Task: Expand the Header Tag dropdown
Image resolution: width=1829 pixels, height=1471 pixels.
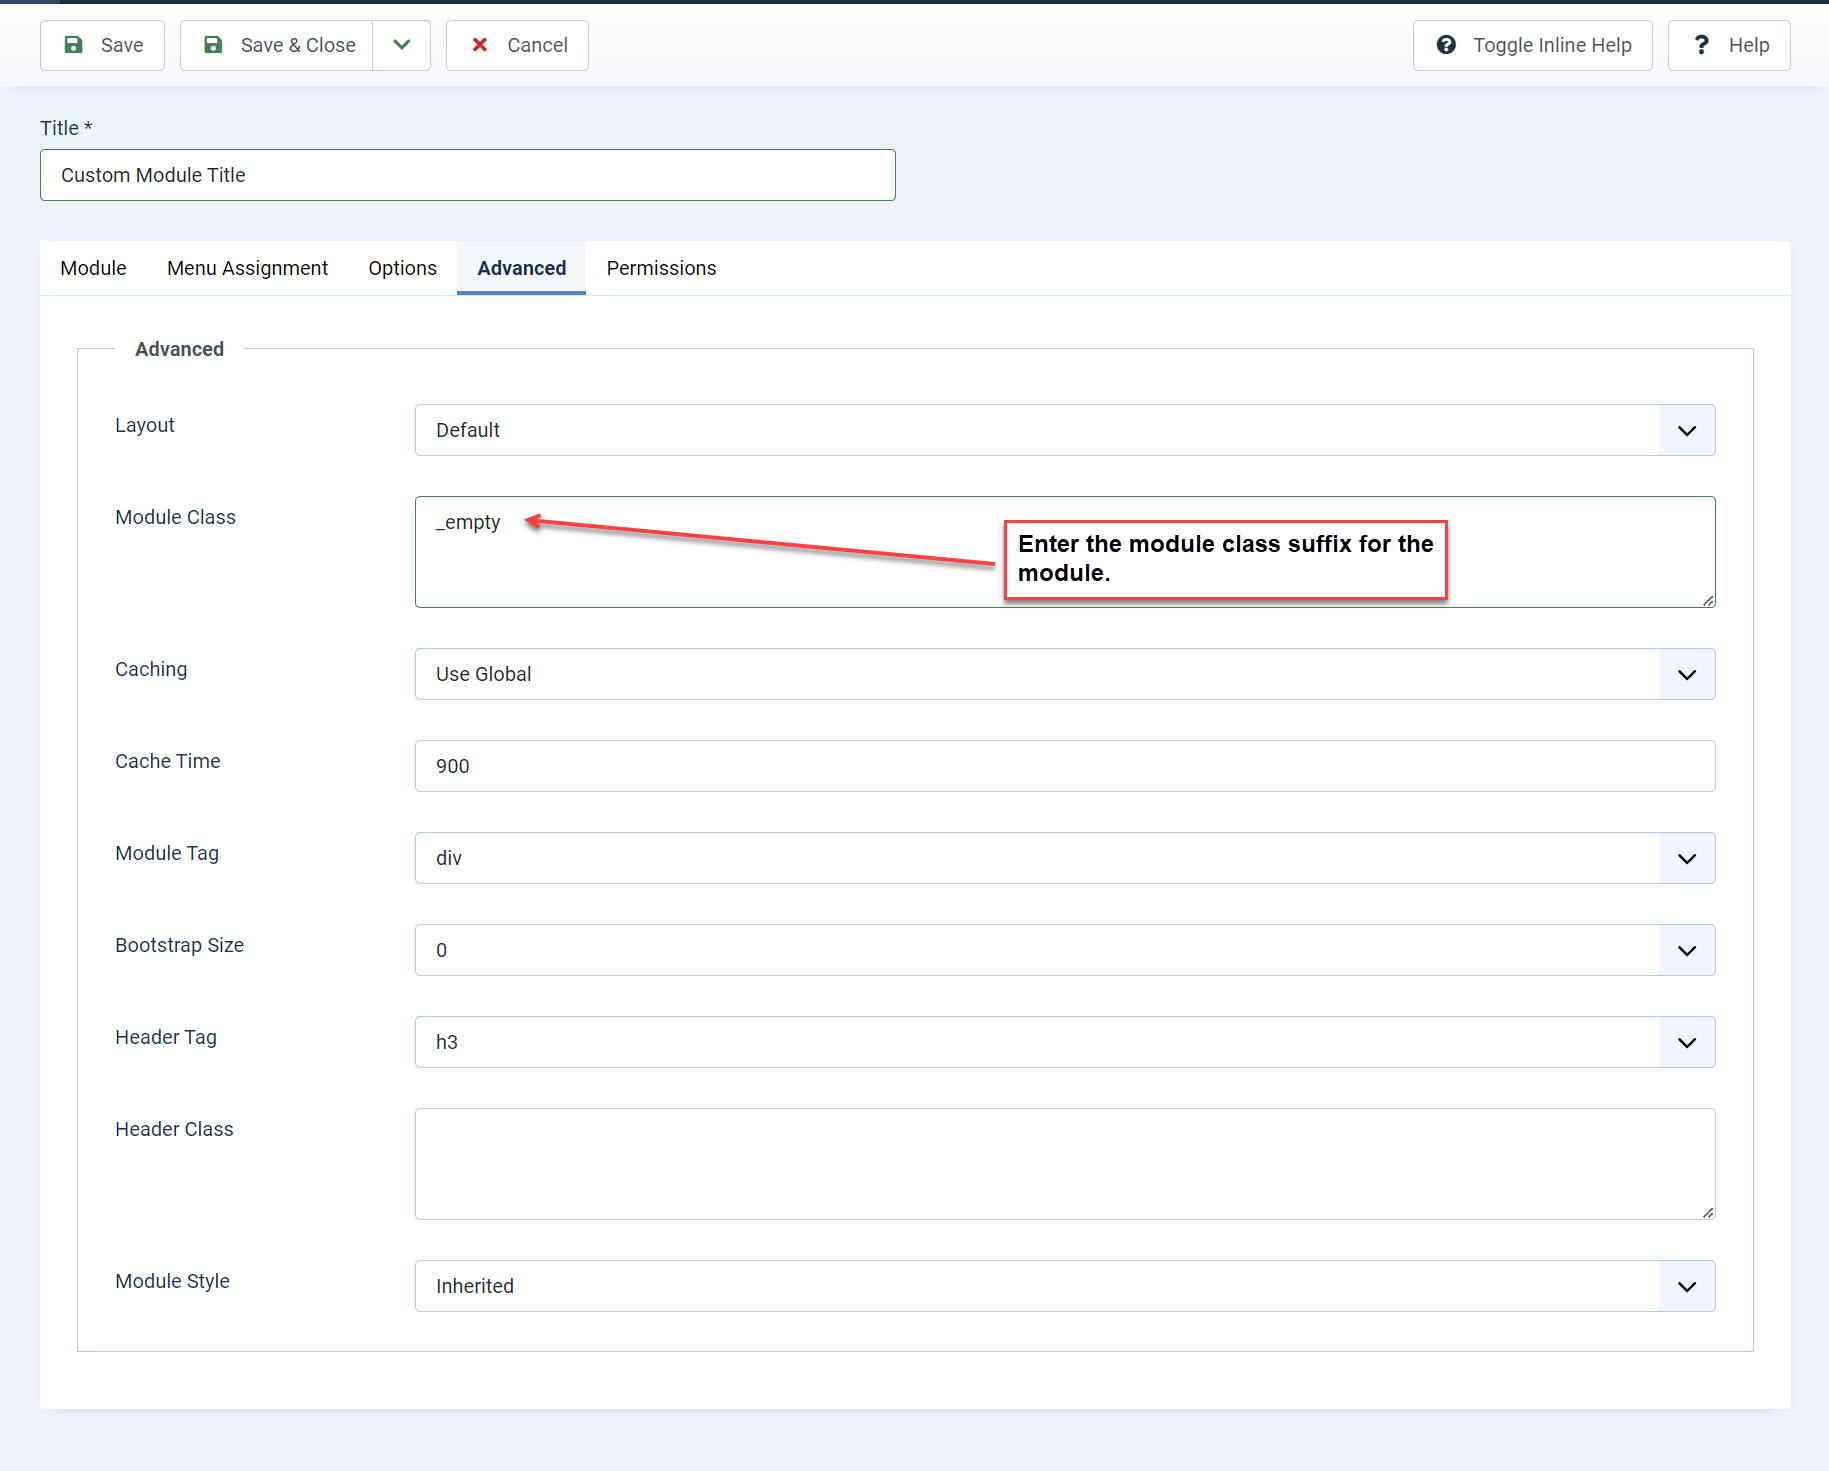Action: coord(1064,1042)
